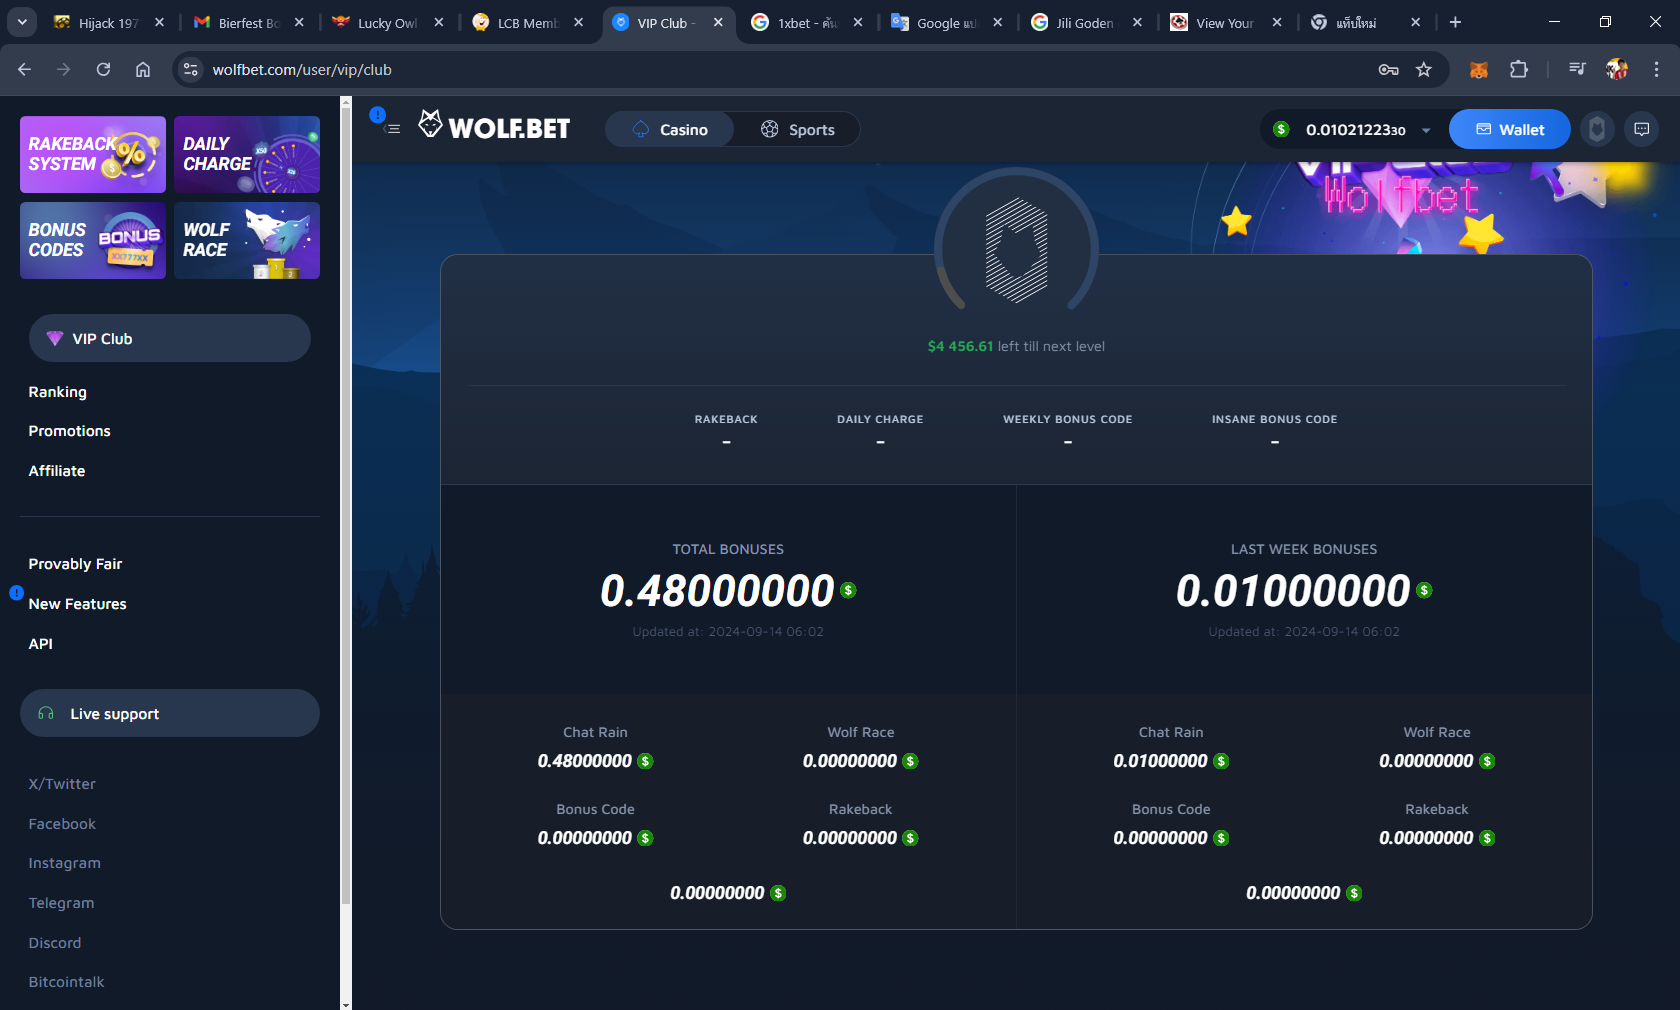Click the total bonuses value 0.48000000

pos(717,590)
